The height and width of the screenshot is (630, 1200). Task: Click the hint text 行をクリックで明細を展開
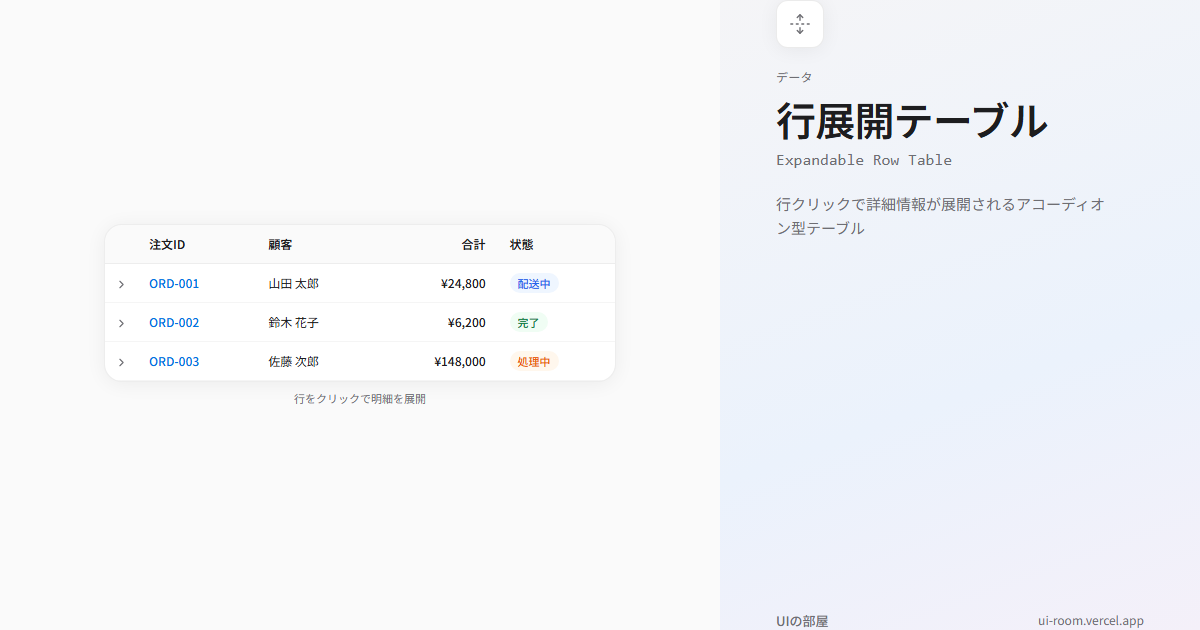coord(360,399)
